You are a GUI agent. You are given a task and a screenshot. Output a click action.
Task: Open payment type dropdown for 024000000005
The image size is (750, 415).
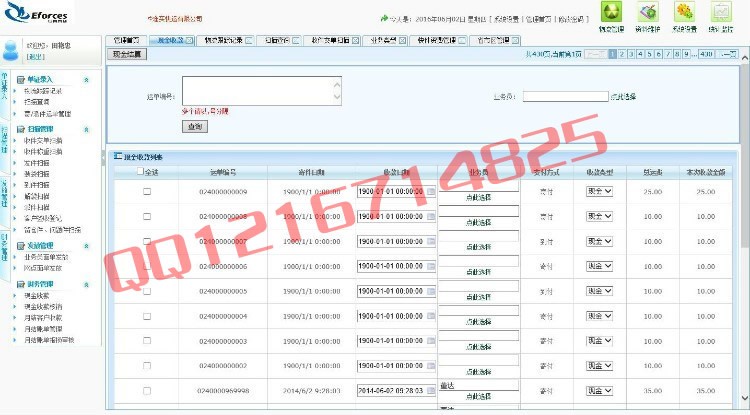[599, 291]
